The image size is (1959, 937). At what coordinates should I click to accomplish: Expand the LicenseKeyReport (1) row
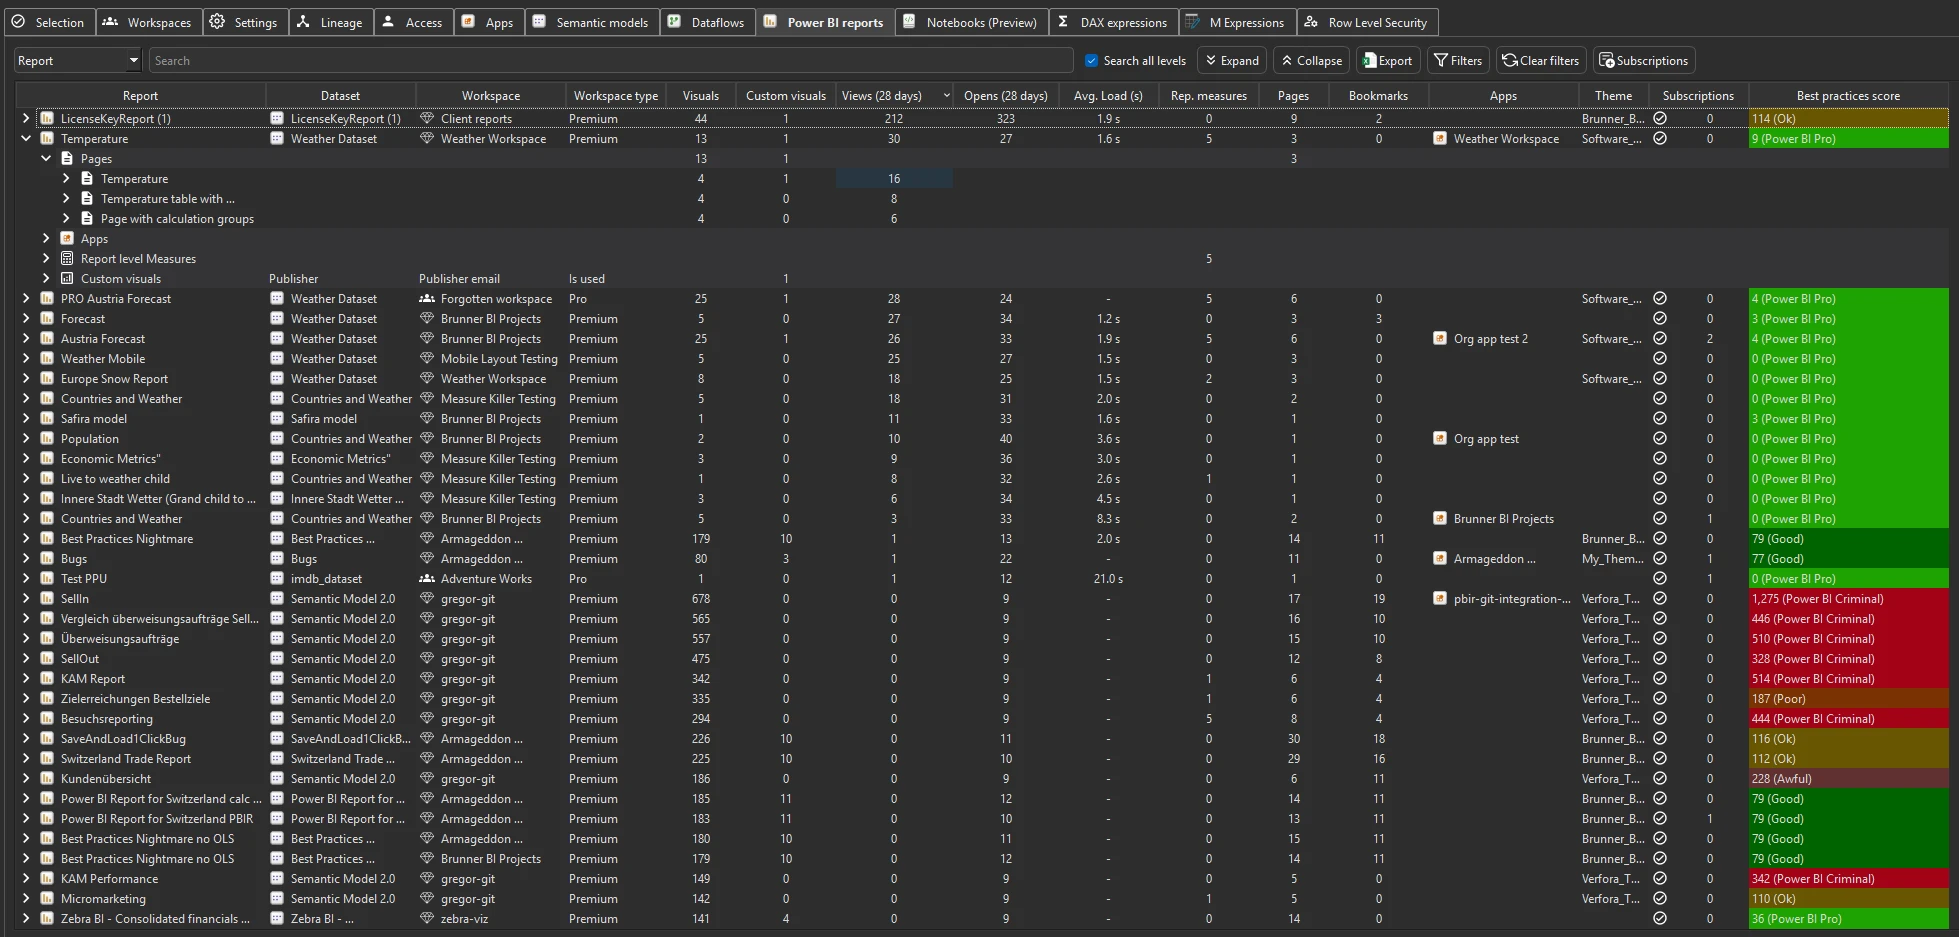[26, 118]
